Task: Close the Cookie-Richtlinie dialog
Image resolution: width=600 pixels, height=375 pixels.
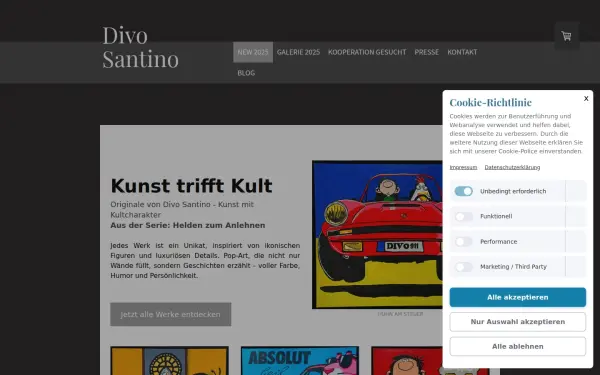Action: (586, 99)
